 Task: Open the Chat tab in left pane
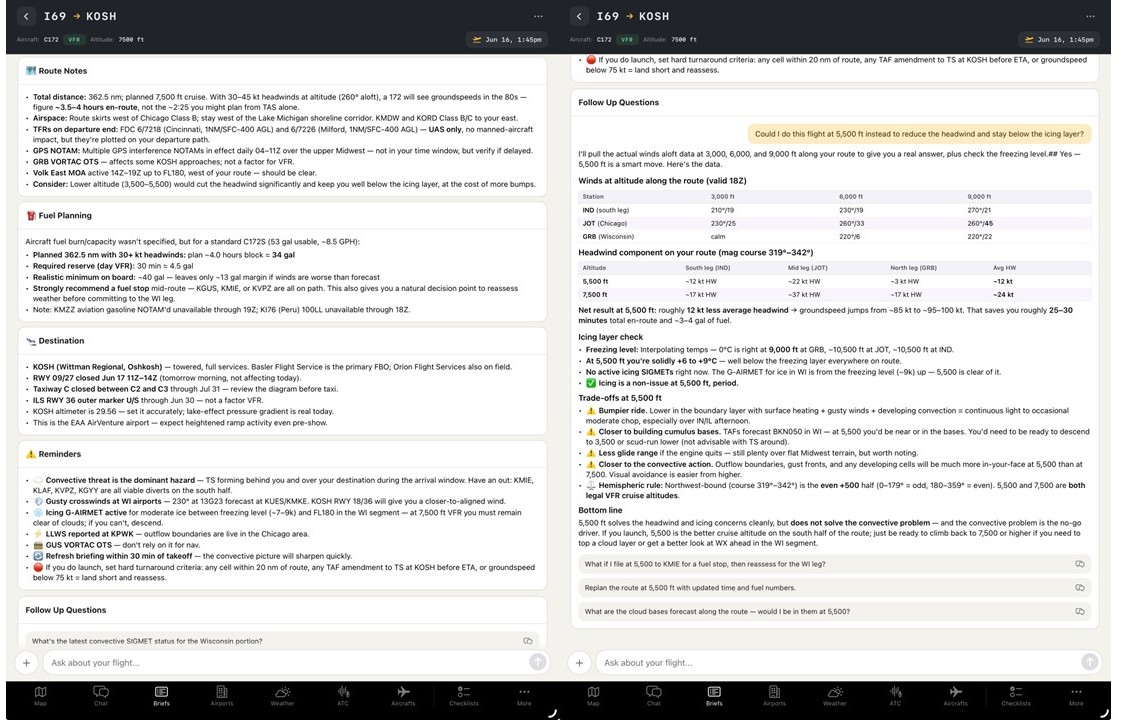pyautogui.click(x=101, y=696)
